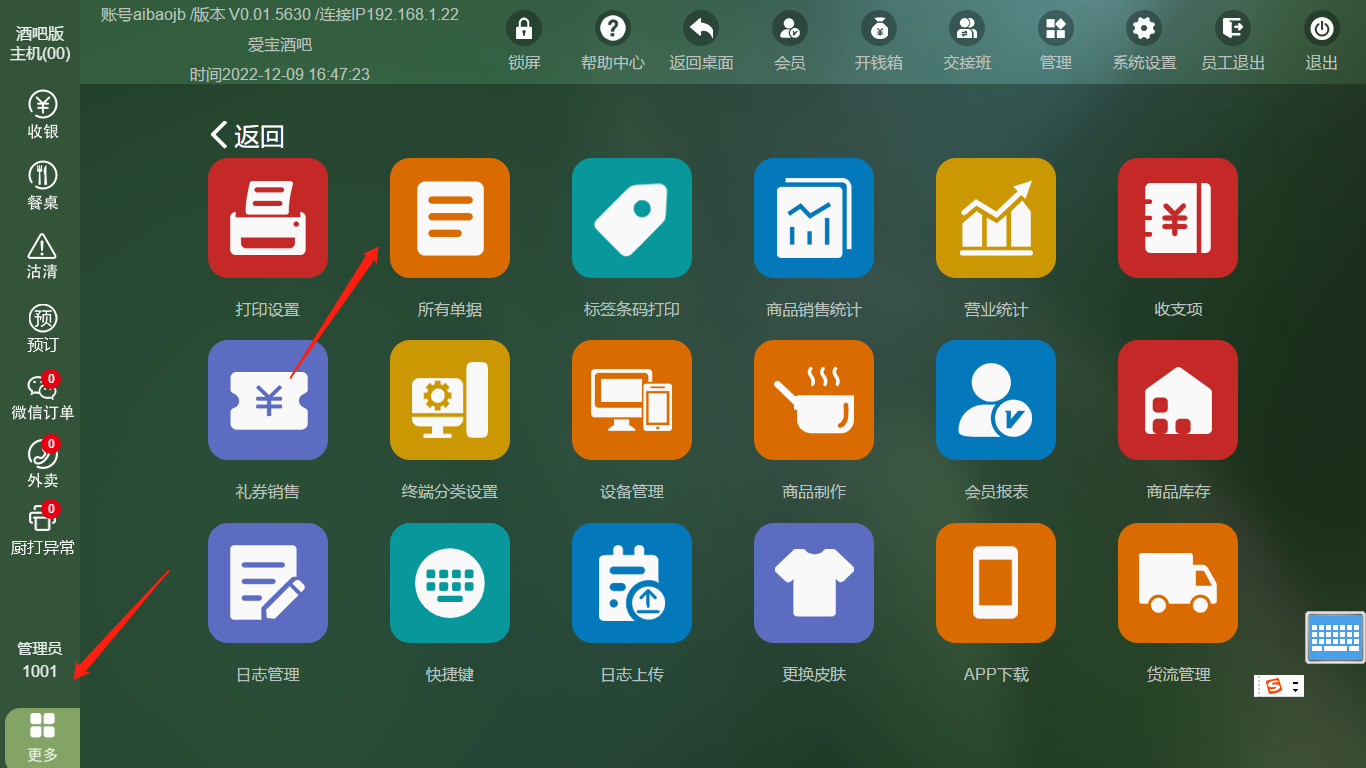Viewport: 1366px width, 768px height.
Task: Open 商品销售统计 report icon
Action: [814, 218]
